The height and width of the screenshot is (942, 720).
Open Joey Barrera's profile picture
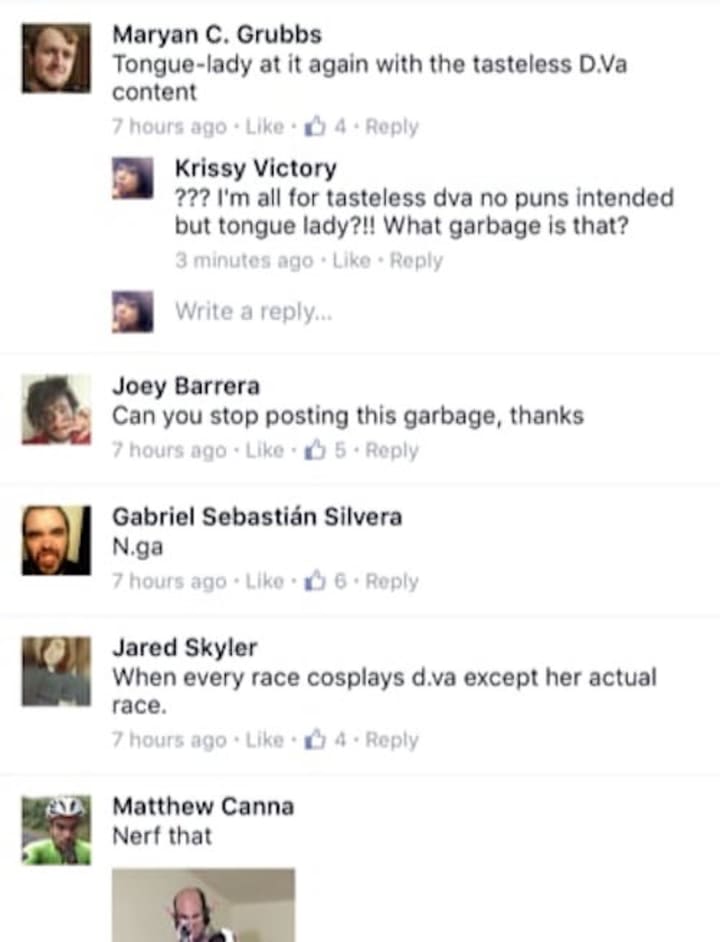pos(56,410)
